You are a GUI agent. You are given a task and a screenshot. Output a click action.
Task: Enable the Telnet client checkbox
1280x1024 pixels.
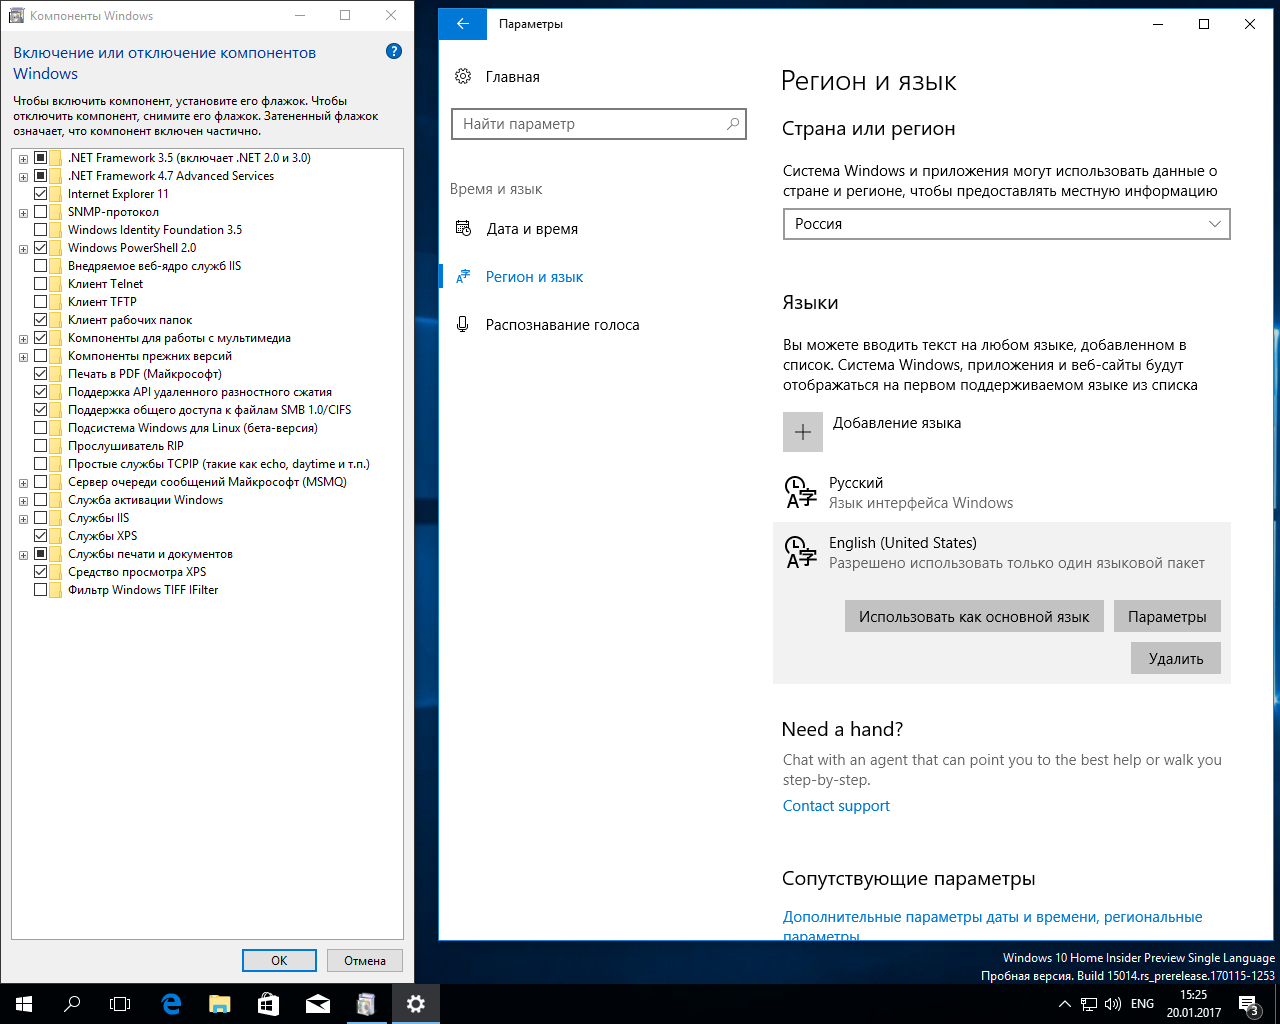click(41, 284)
